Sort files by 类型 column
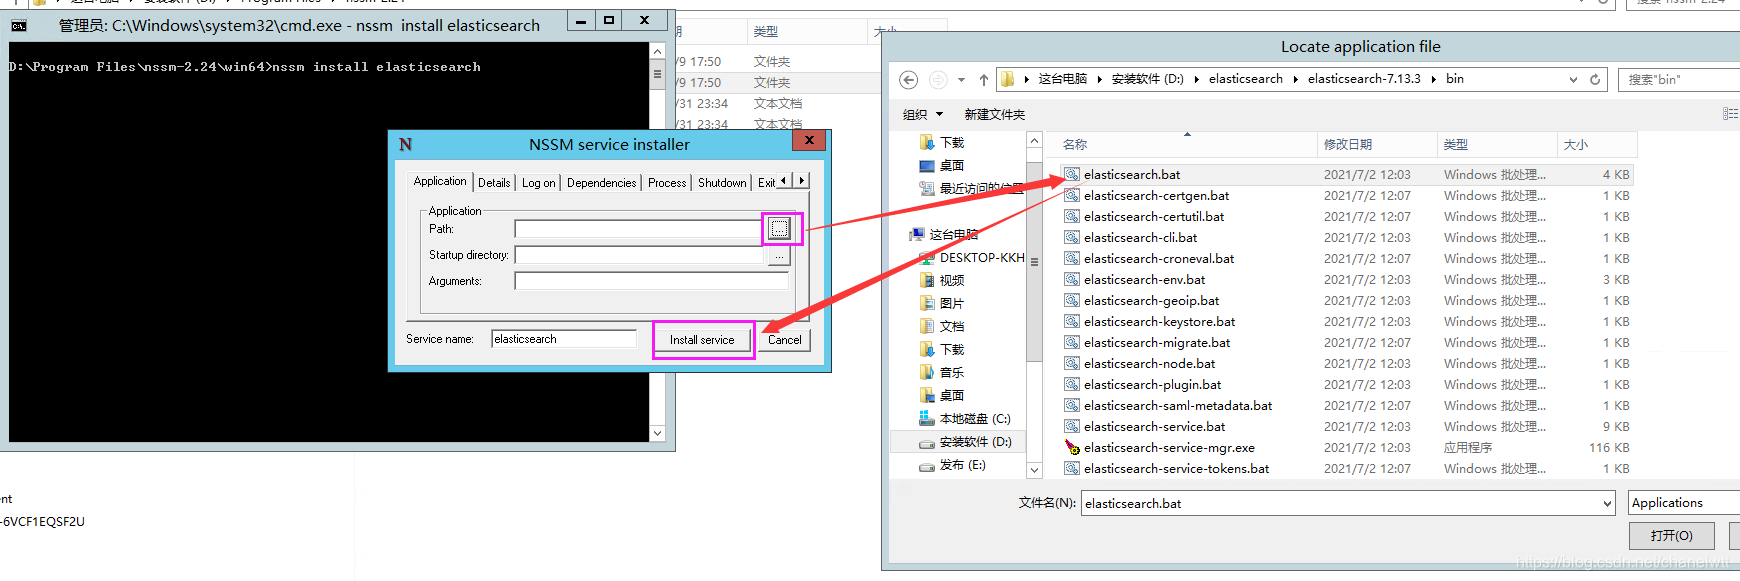 tap(1497, 145)
